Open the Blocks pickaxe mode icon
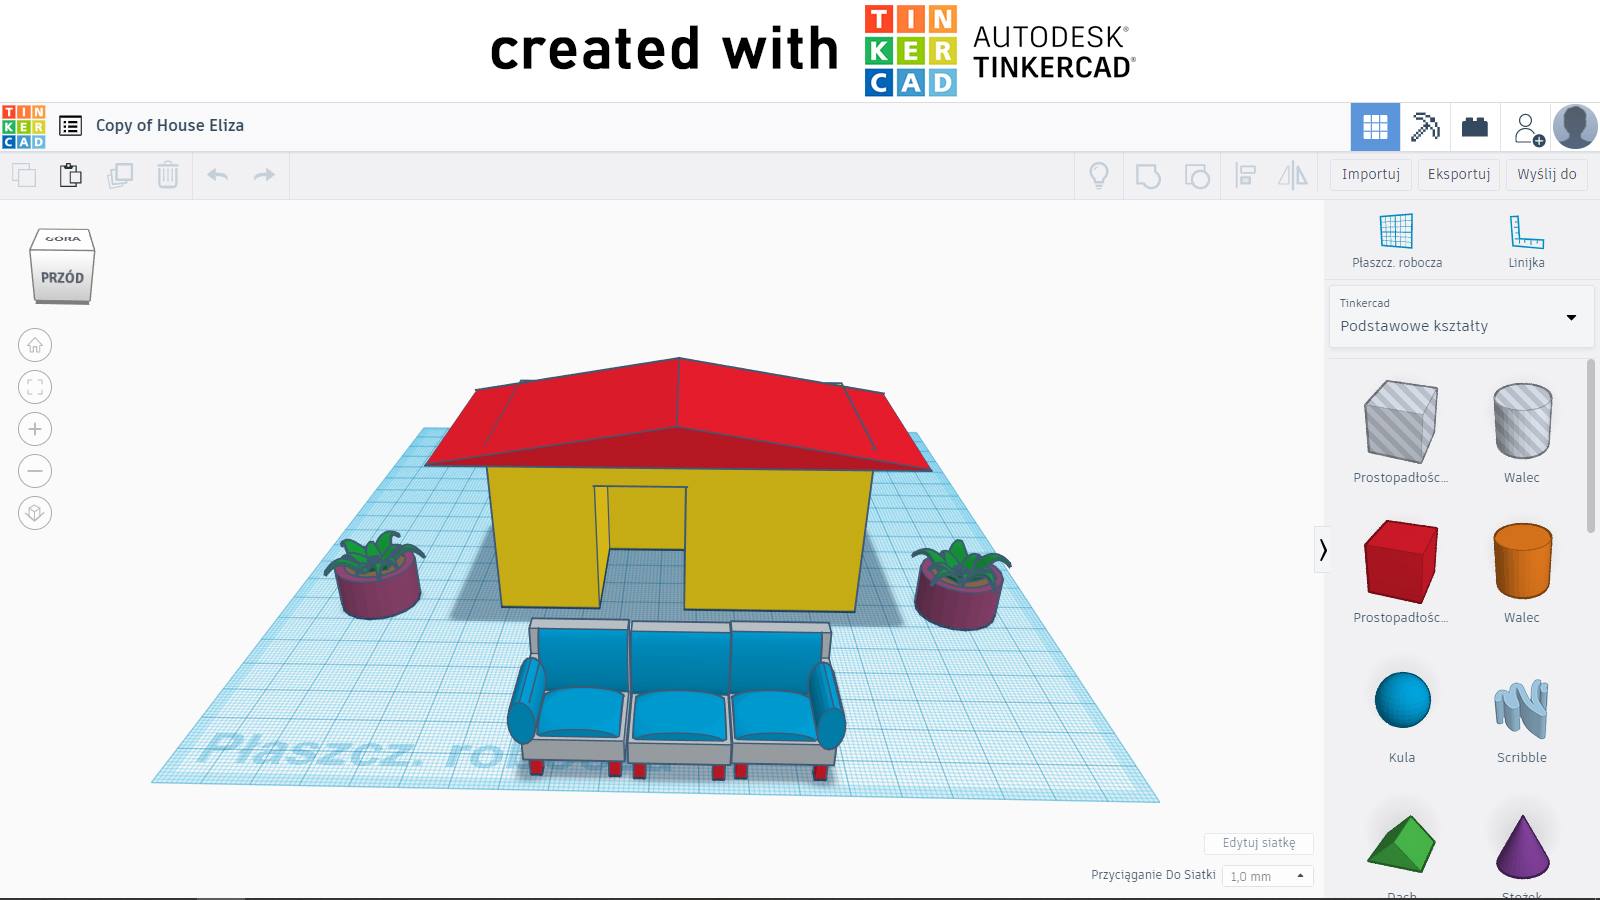The height and width of the screenshot is (900, 1600). pyautogui.click(x=1425, y=127)
